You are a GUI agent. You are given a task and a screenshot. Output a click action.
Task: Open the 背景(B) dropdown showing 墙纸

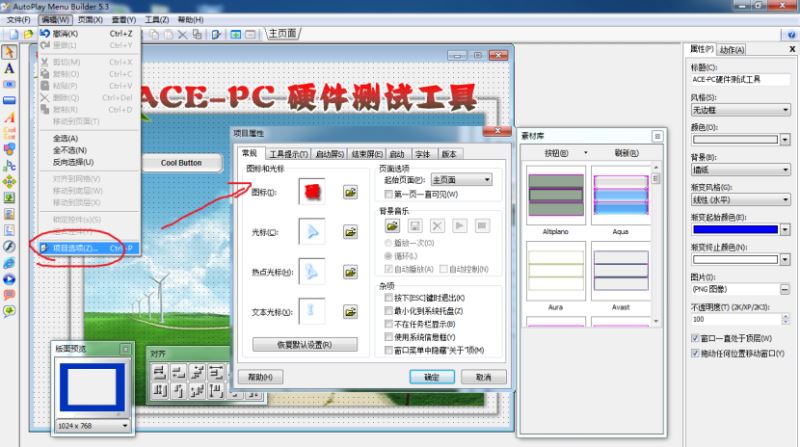(740, 169)
